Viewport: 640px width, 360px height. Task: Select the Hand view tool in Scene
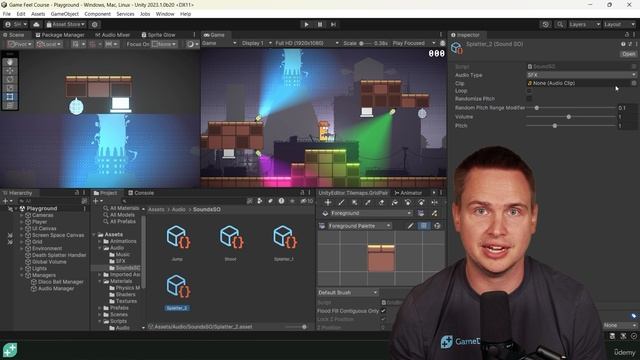click(10, 62)
